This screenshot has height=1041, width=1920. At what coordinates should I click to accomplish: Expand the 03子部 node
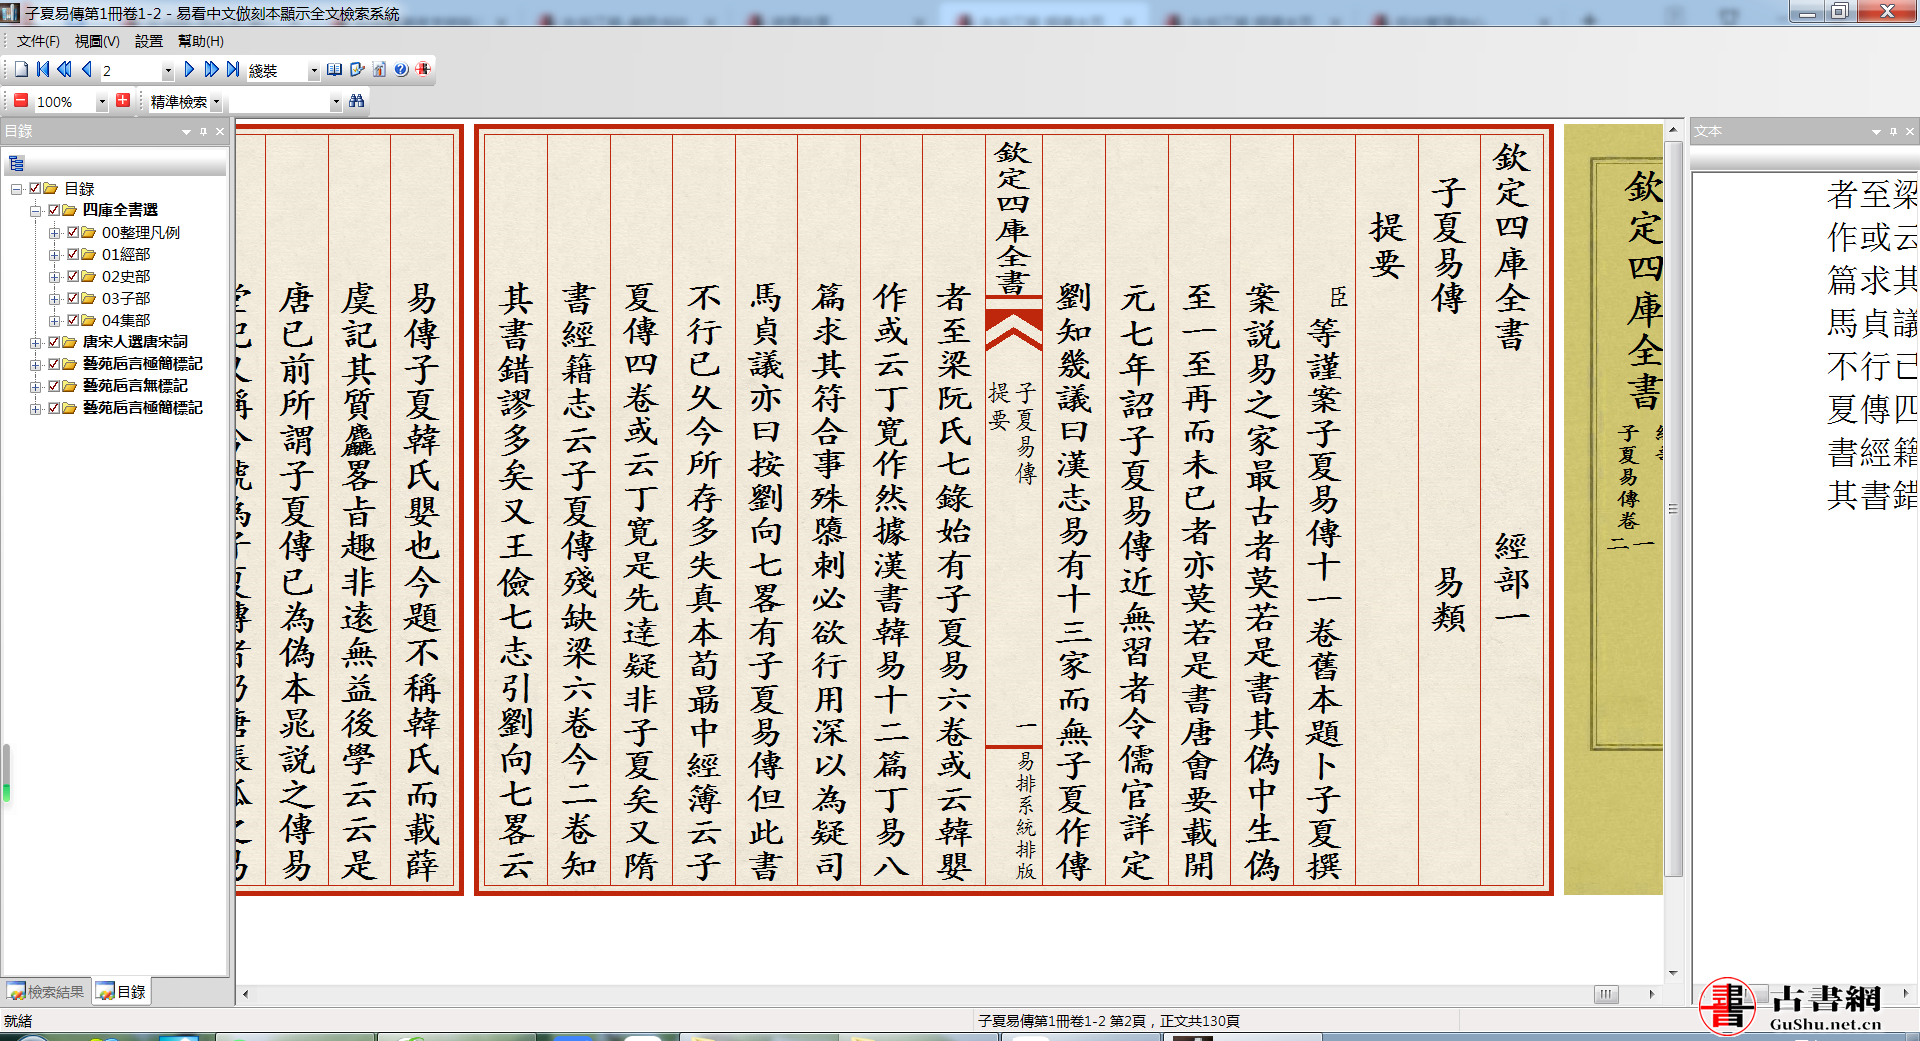coord(54,298)
